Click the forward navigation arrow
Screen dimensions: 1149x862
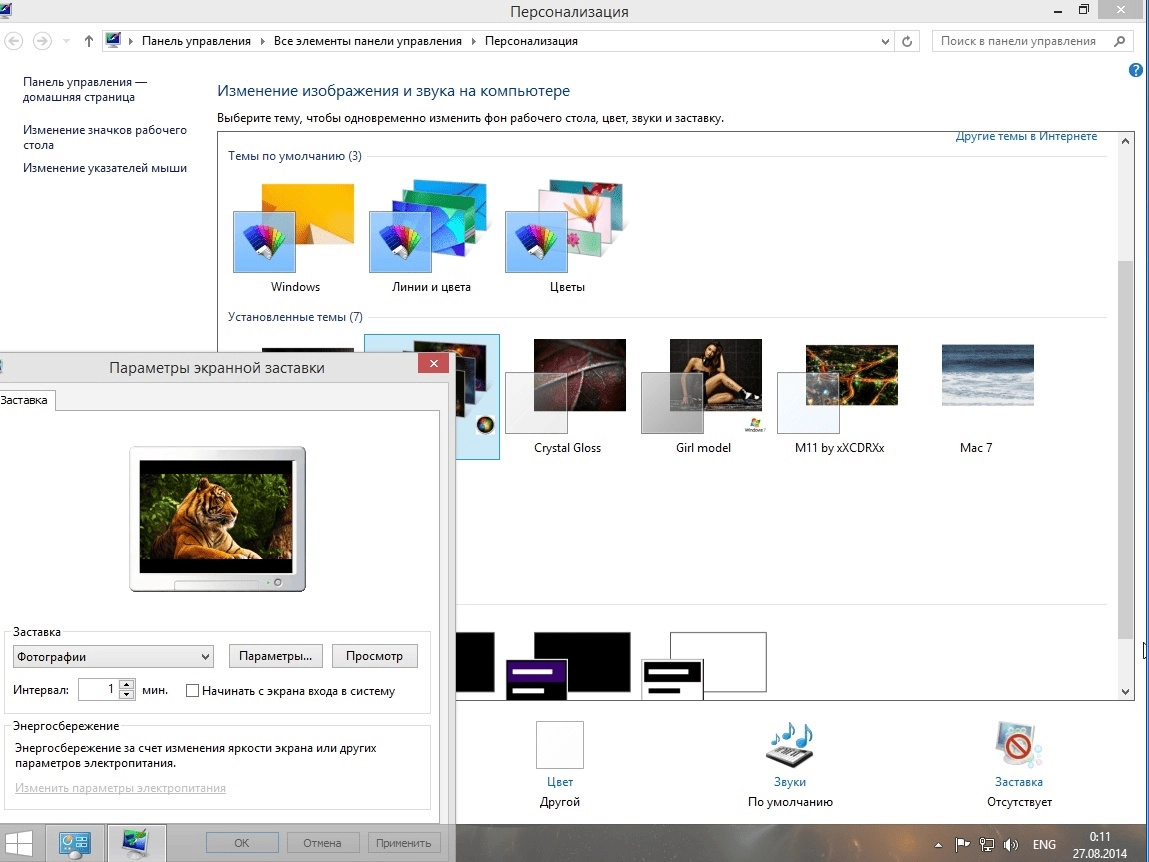click(43, 41)
